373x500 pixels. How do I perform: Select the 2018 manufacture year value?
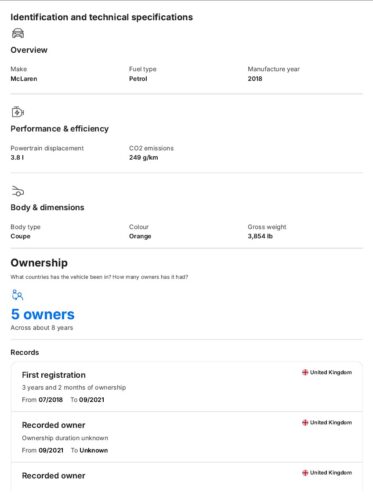click(255, 79)
